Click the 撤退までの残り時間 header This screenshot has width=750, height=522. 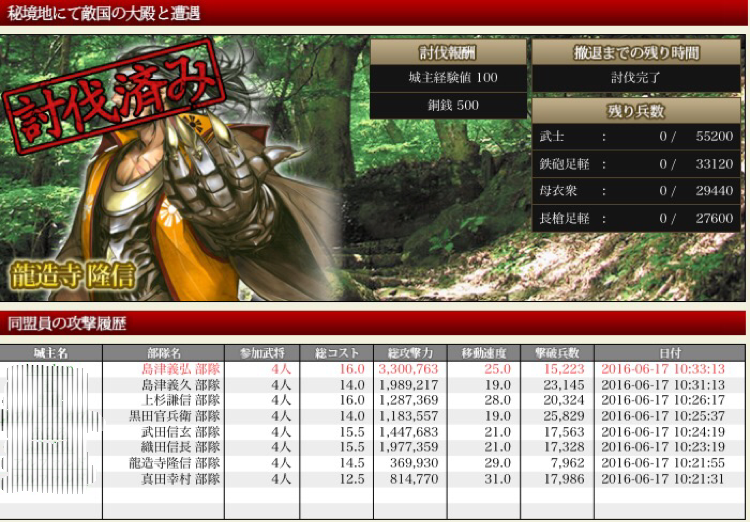(x=636, y=52)
